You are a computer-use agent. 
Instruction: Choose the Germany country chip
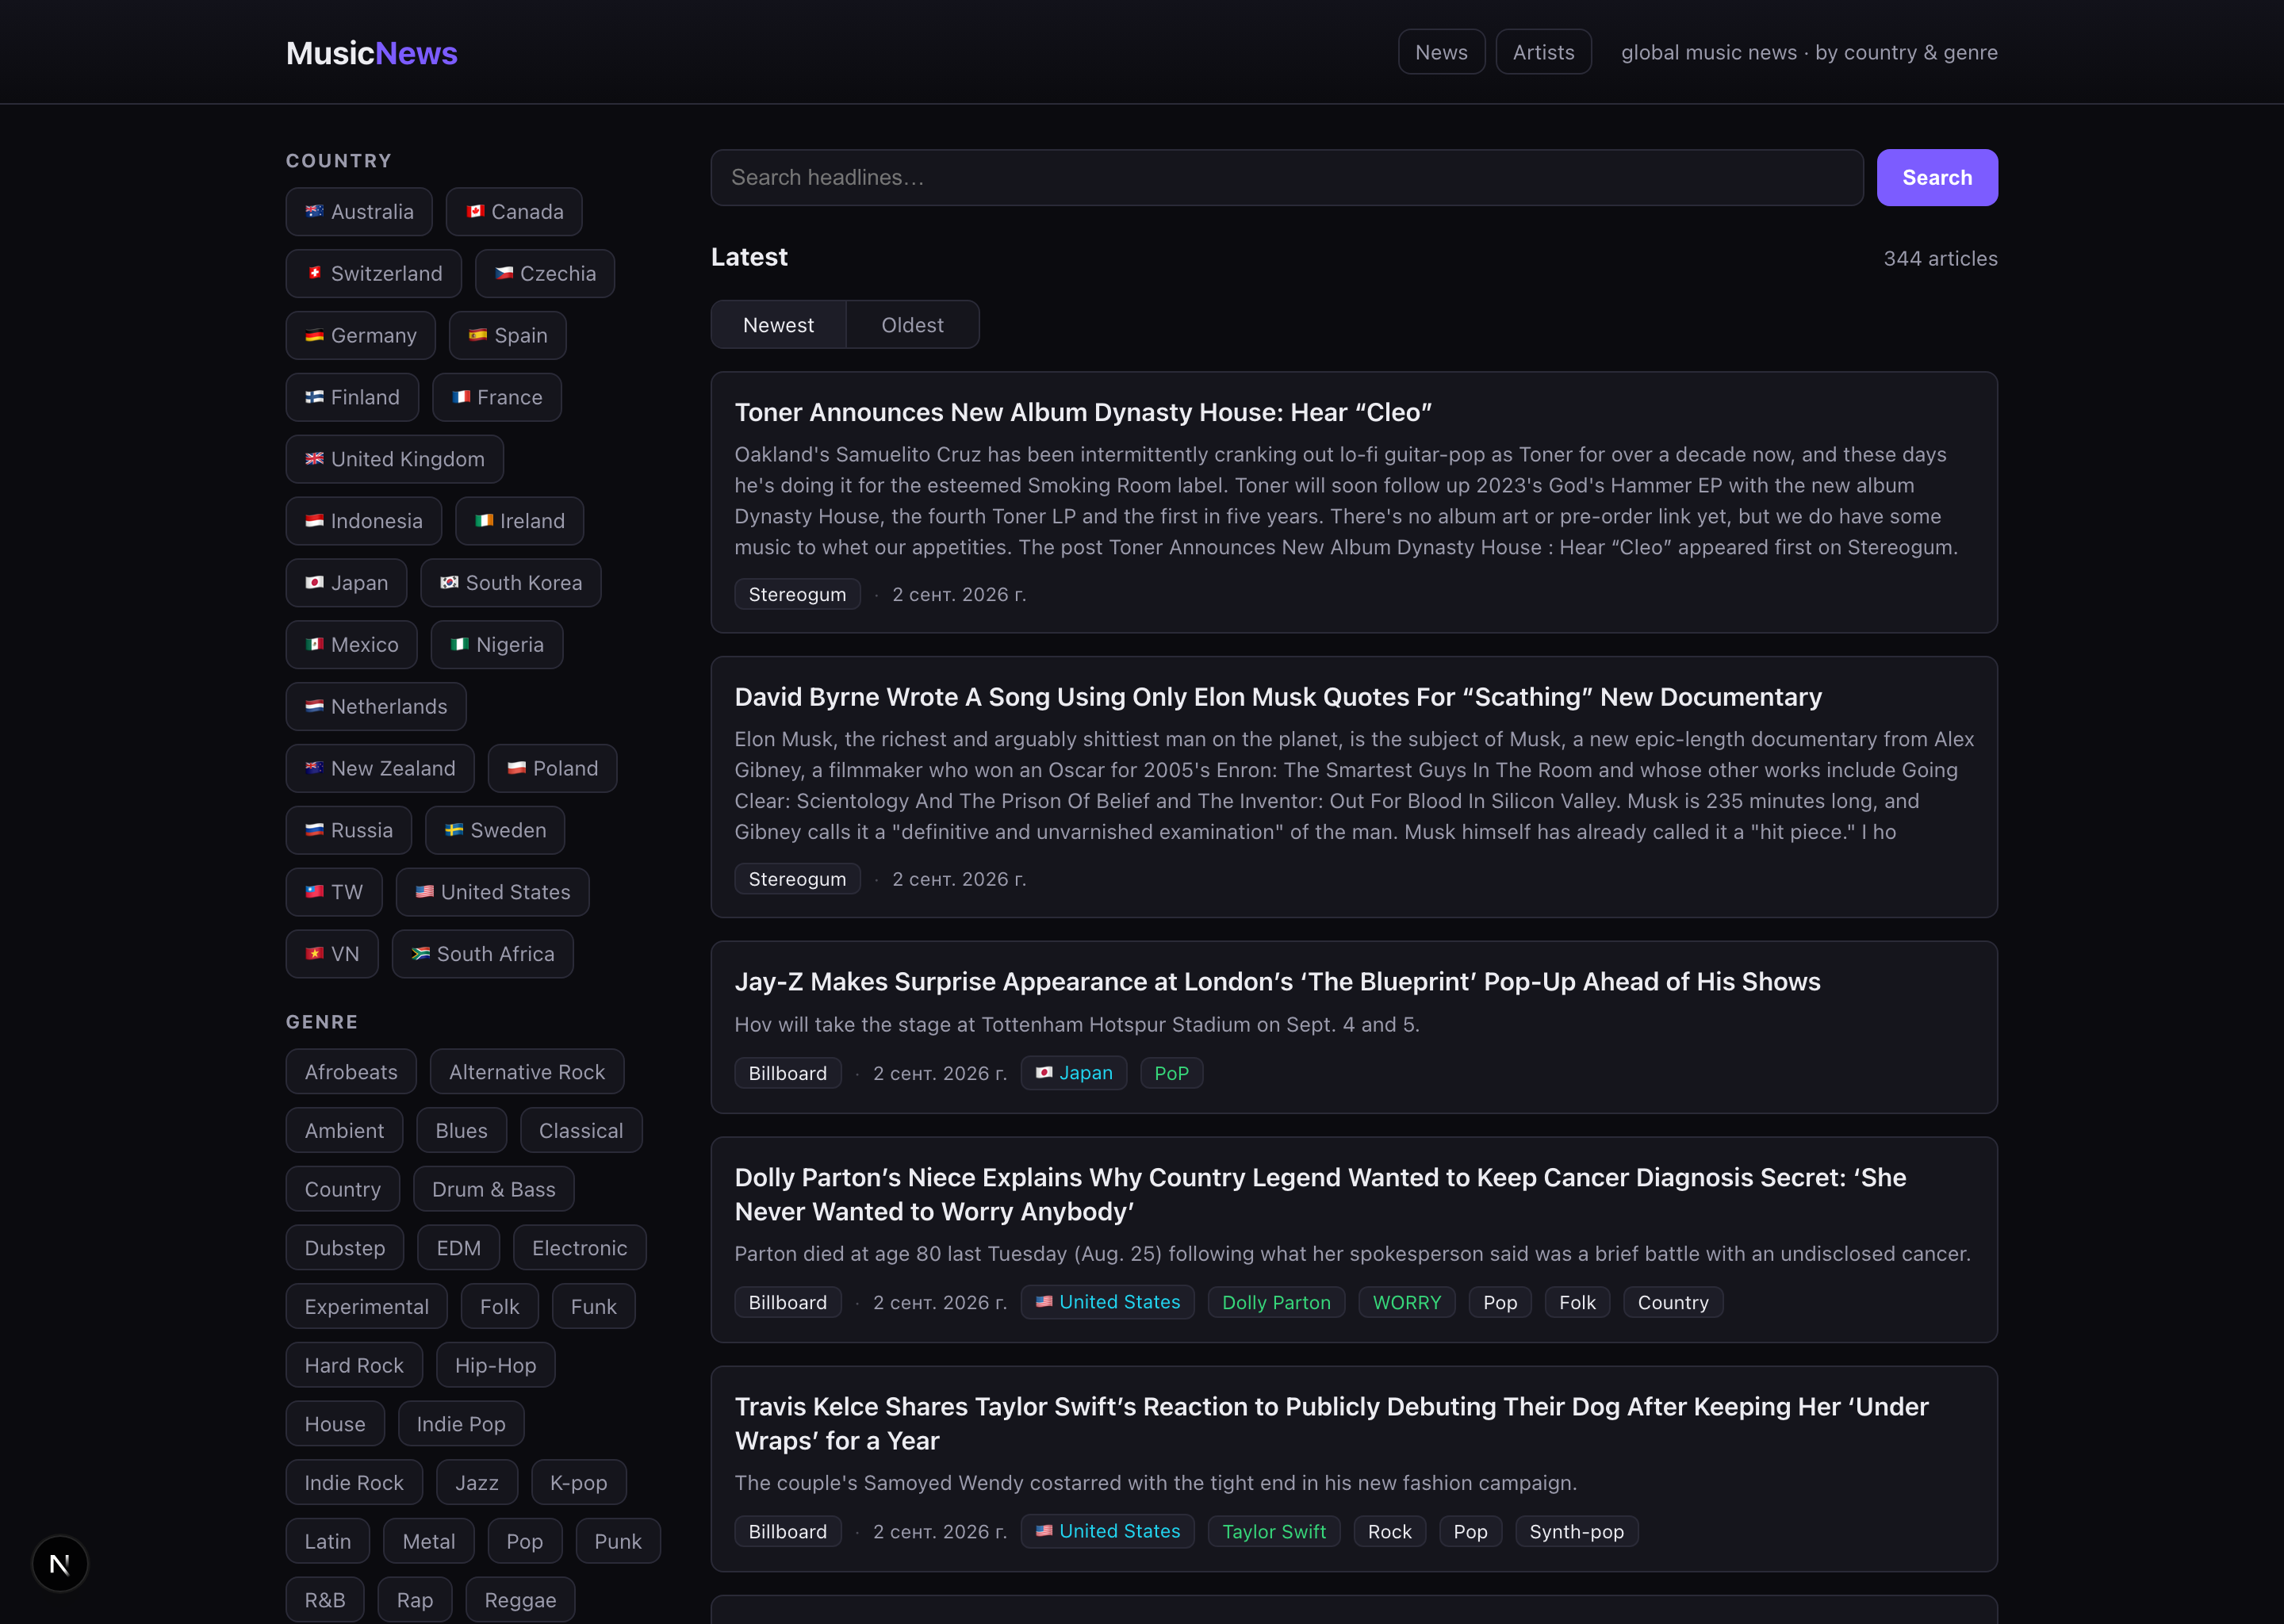(x=361, y=336)
